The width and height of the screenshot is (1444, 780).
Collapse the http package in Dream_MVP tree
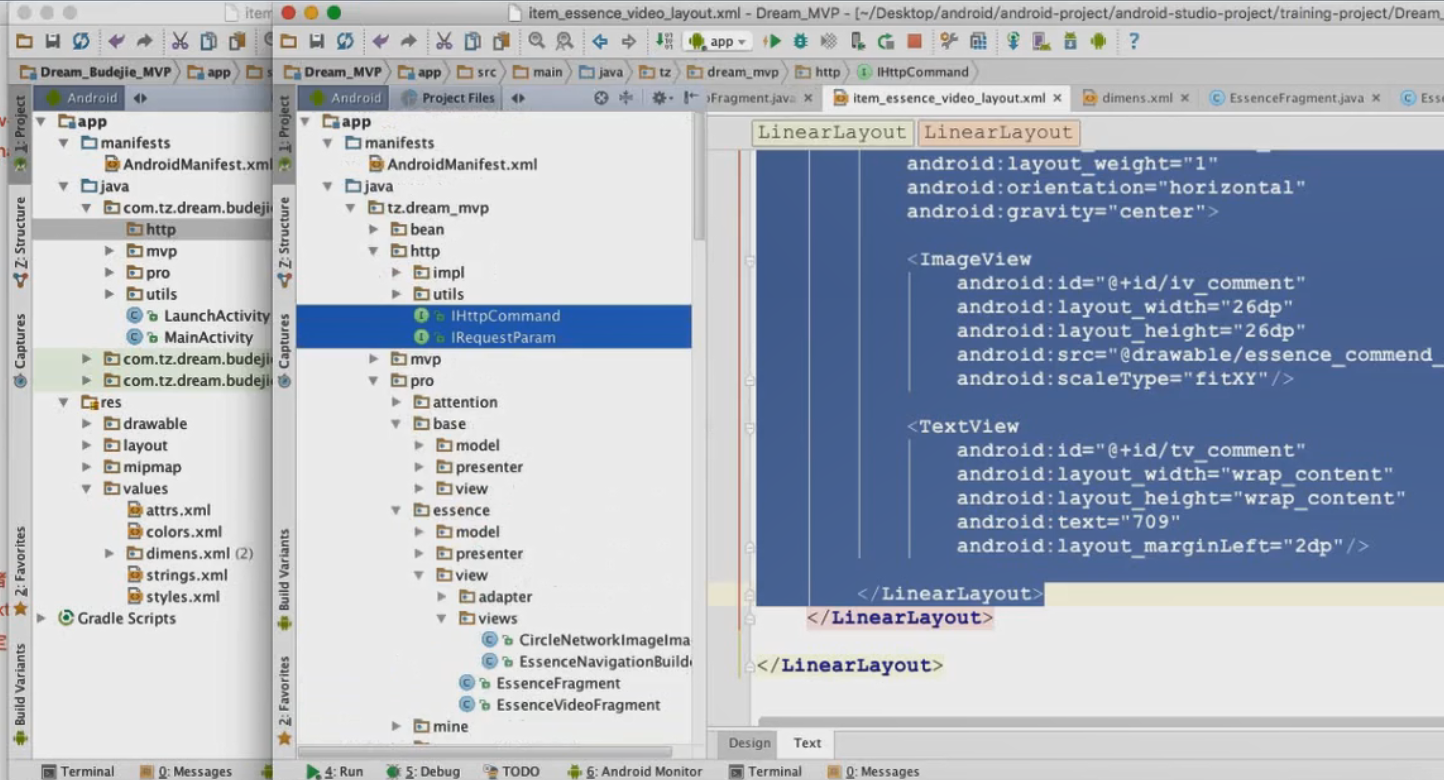[374, 251]
